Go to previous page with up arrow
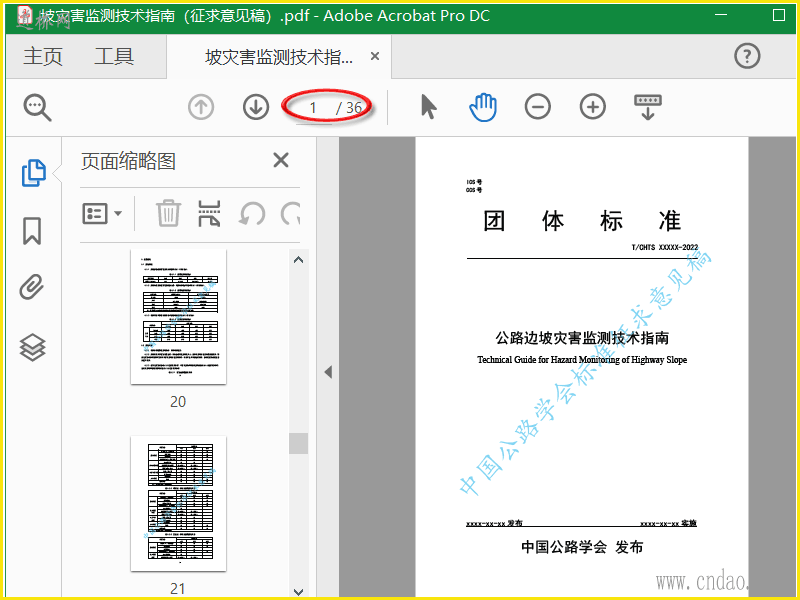Screen dimensions: 800x600 pyautogui.click(x=201, y=107)
